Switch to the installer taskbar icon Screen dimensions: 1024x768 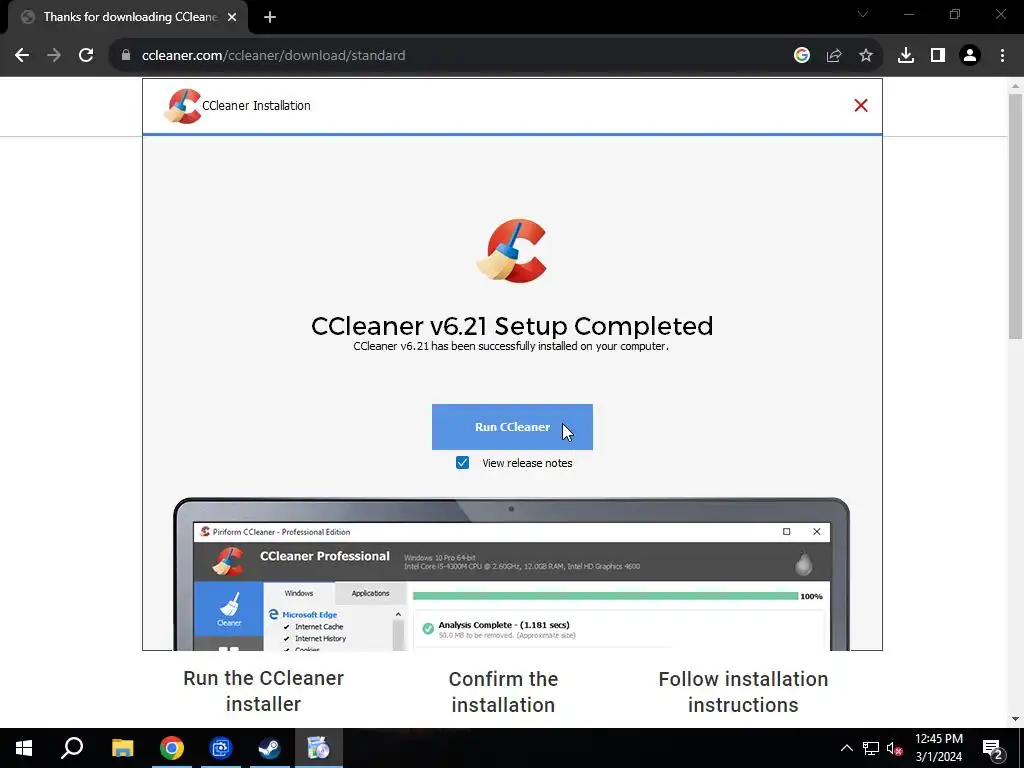[319, 748]
